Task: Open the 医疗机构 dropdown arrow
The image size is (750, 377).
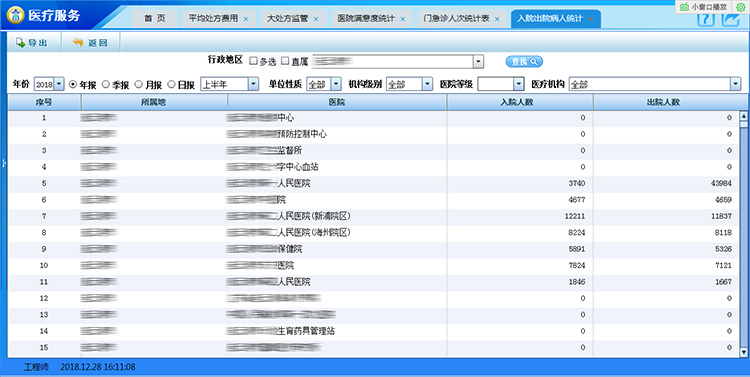Action: (736, 85)
